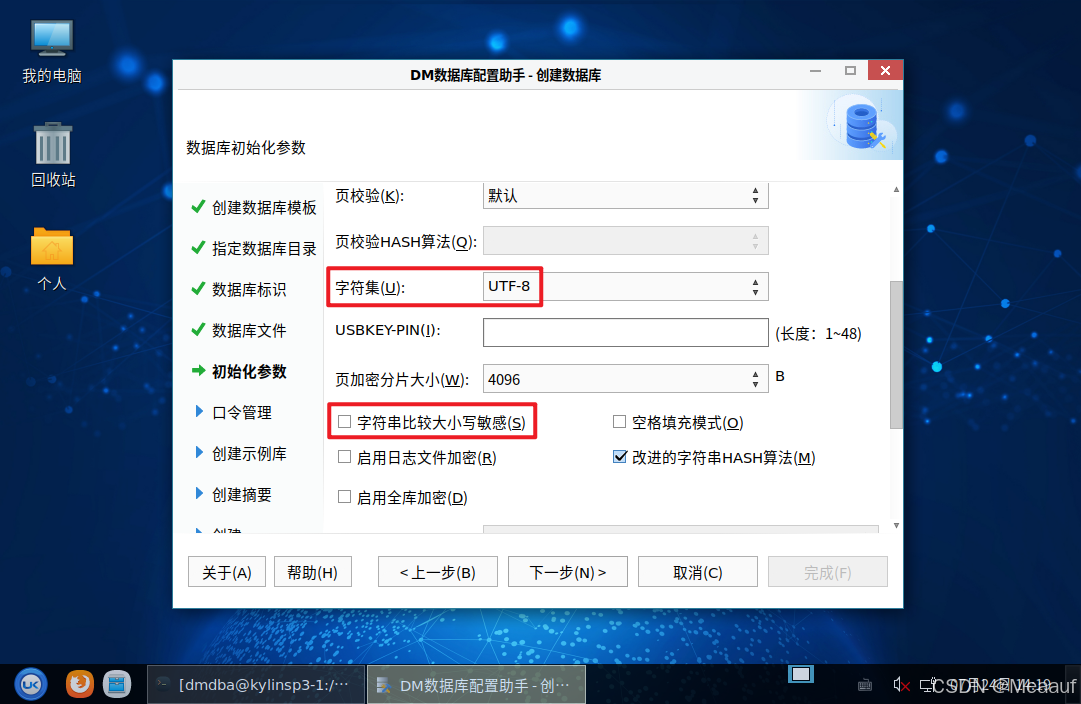Go back with 上一步(B) button

click(438, 572)
